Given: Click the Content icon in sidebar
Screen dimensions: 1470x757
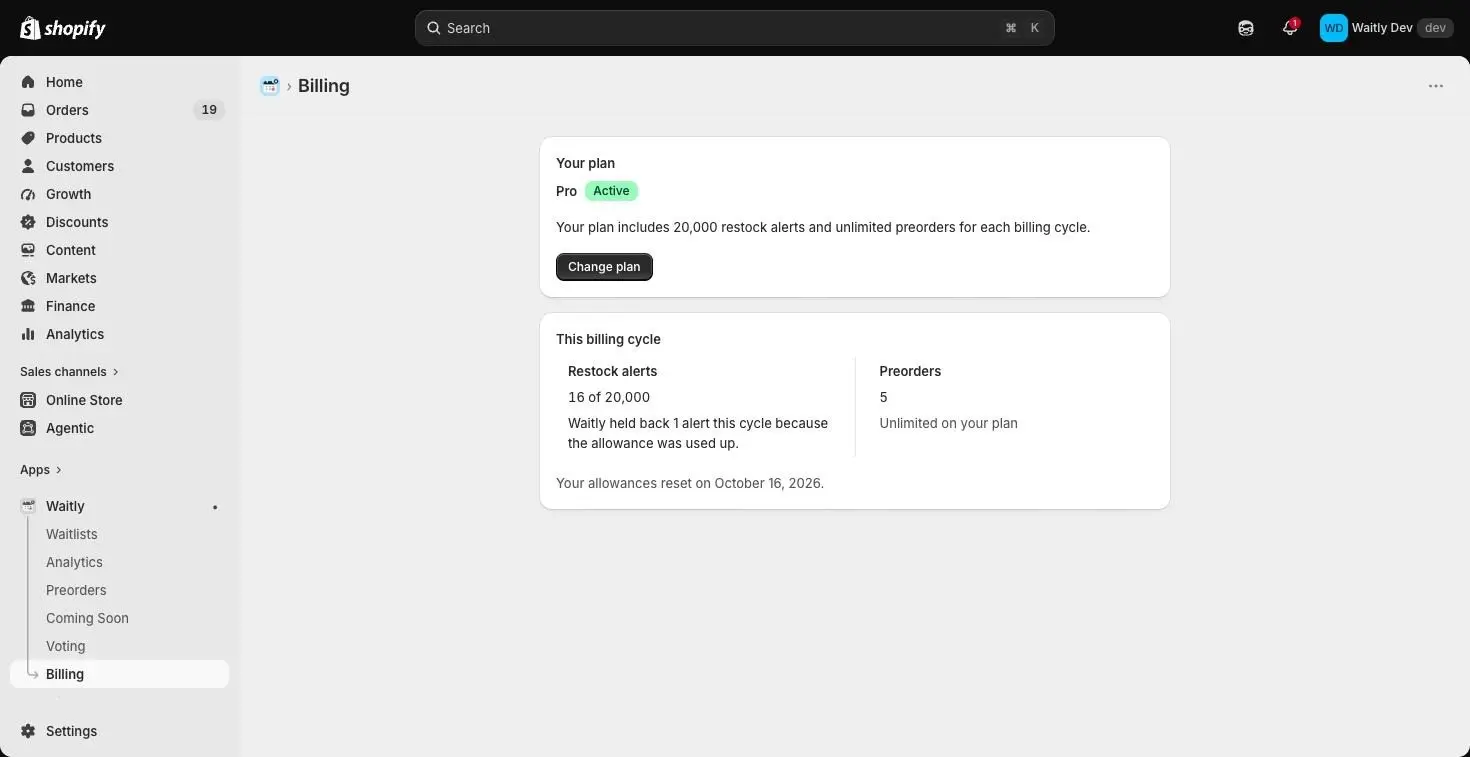Looking at the screenshot, I should coord(28,250).
